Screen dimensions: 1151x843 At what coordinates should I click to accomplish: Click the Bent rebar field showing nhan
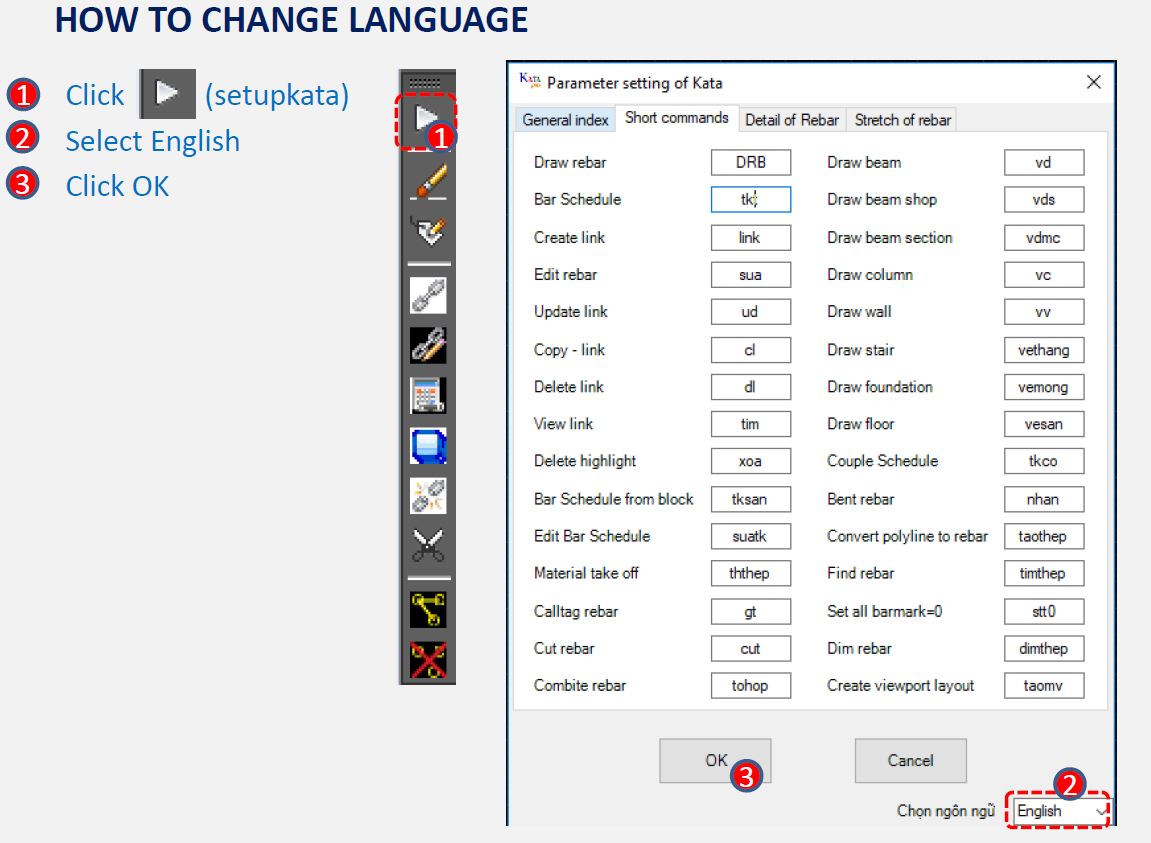coord(1044,499)
